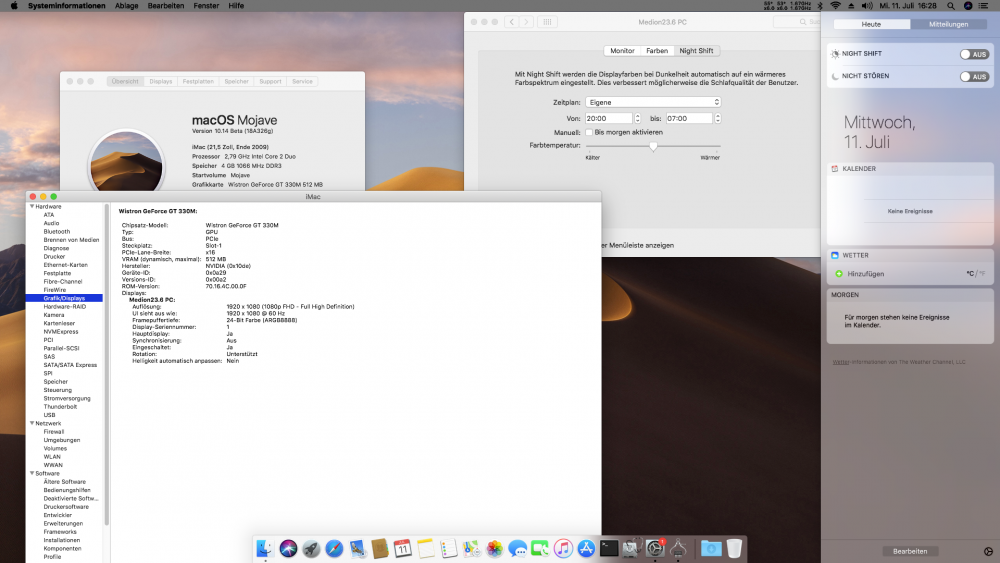
Task: Open App Store icon in Dock
Action: pyautogui.click(x=586, y=548)
